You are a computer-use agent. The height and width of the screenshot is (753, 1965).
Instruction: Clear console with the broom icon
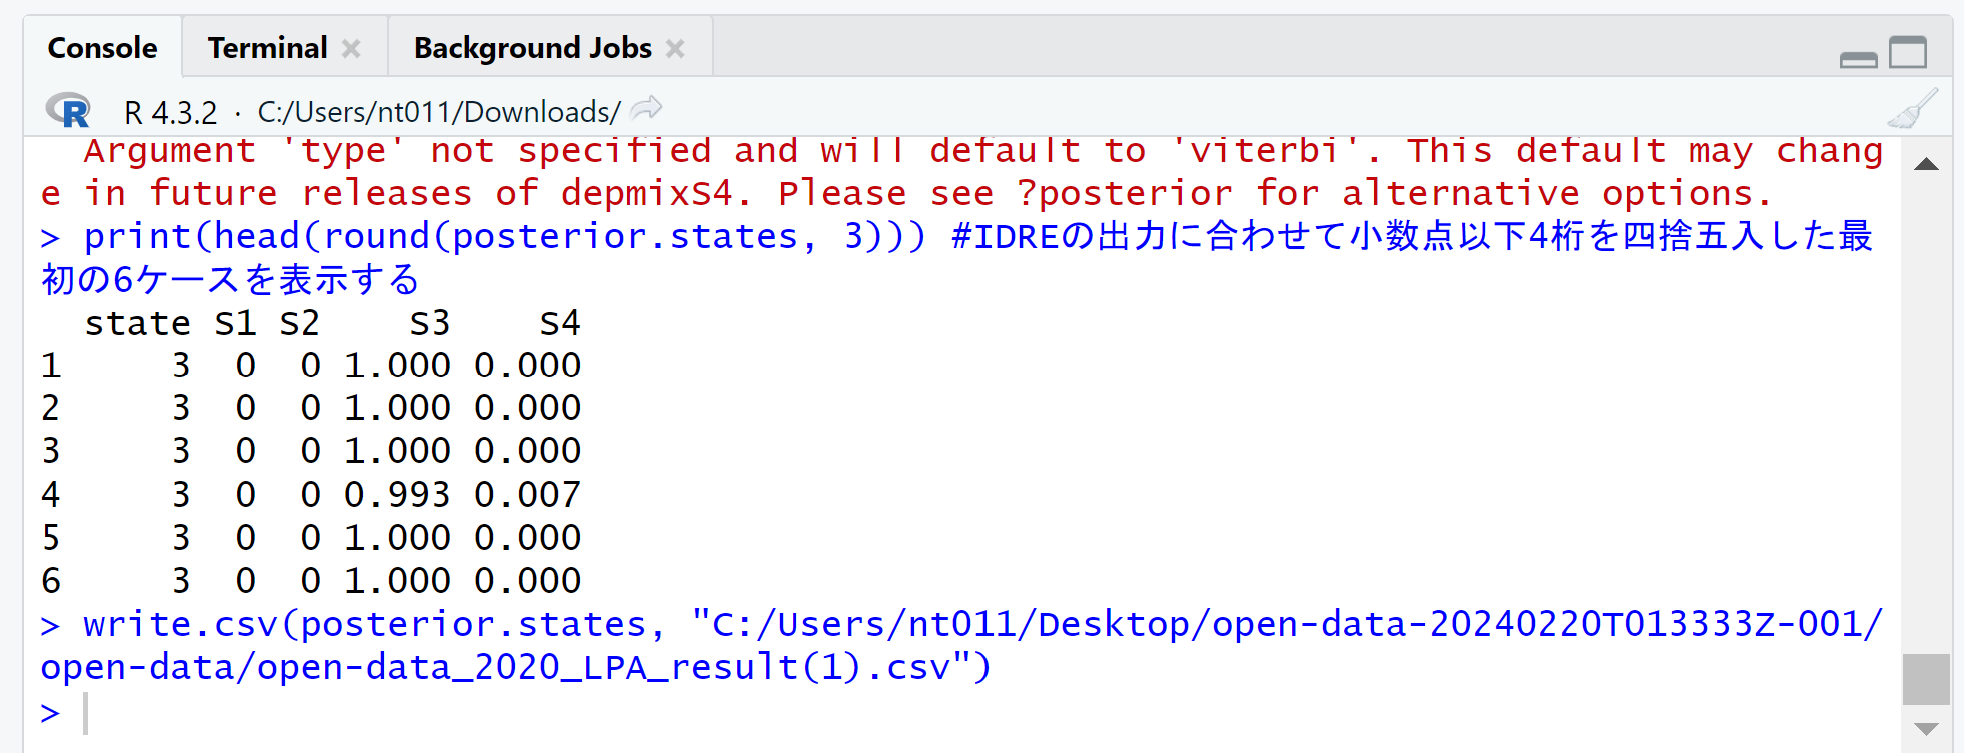tap(1912, 109)
